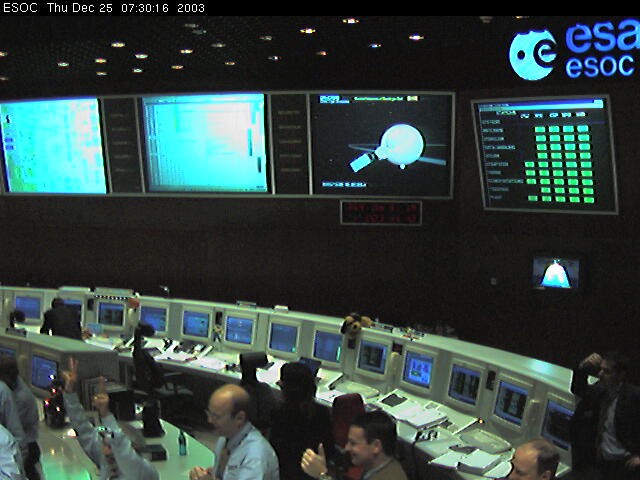Select the red digital countdown clock
The image size is (640, 480).
[x=381, y=212]
